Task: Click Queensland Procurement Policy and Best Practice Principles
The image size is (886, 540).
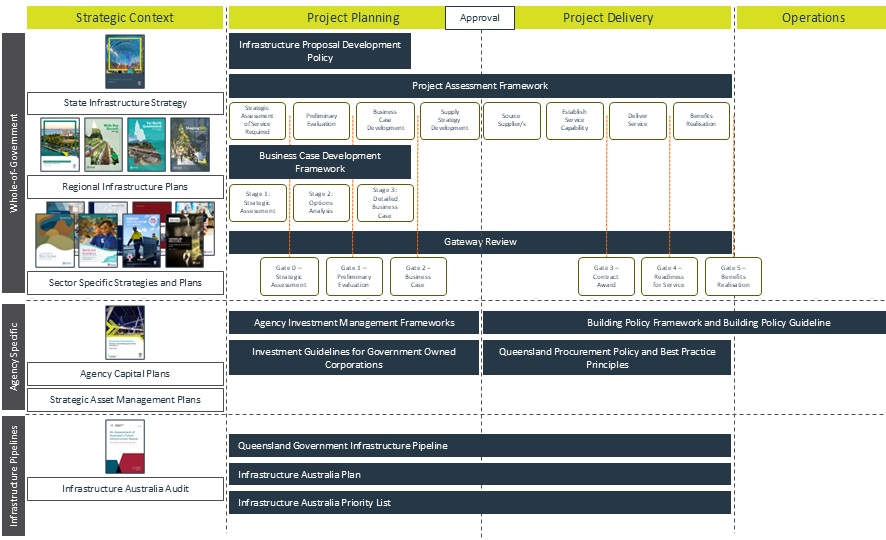Action: click(607, 358)
